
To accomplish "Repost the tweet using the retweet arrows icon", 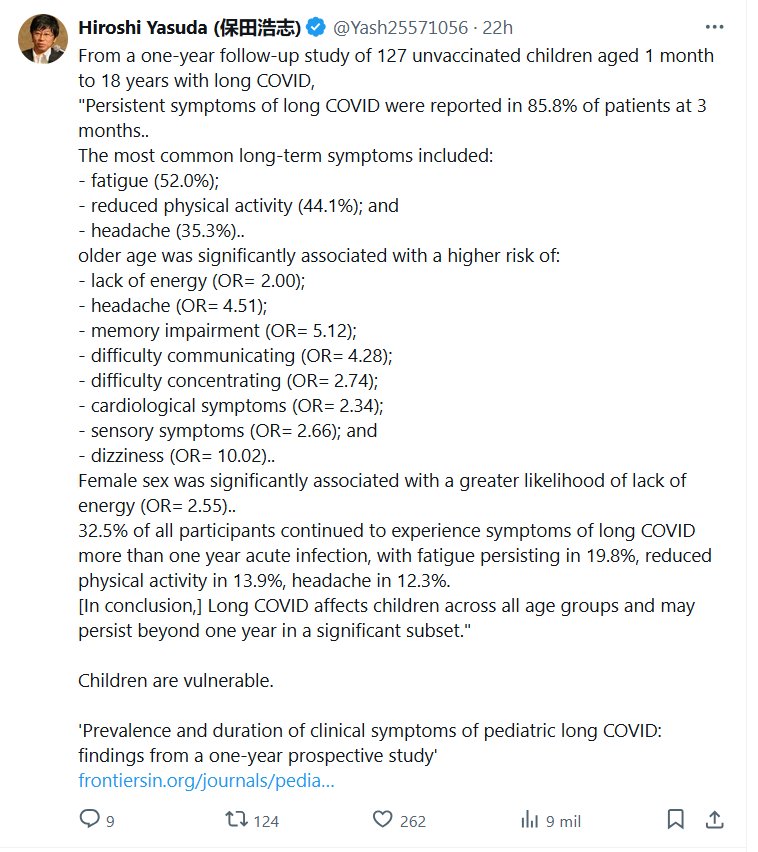I will tap(236, 819).
